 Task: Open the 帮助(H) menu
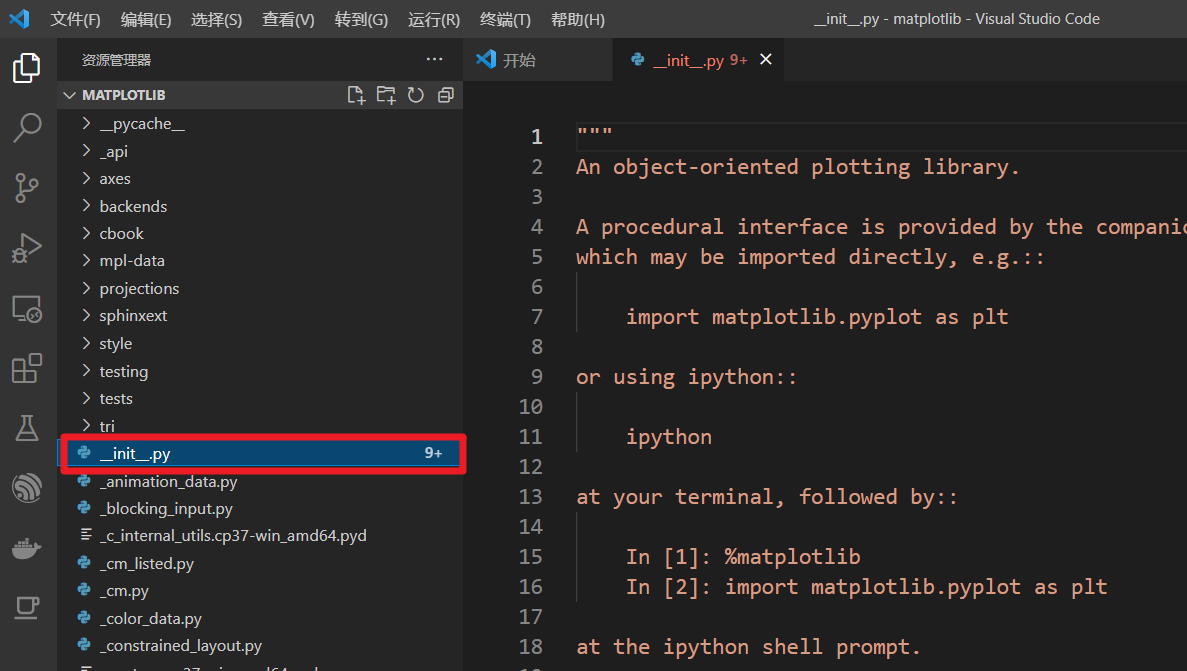click(578, 20)
